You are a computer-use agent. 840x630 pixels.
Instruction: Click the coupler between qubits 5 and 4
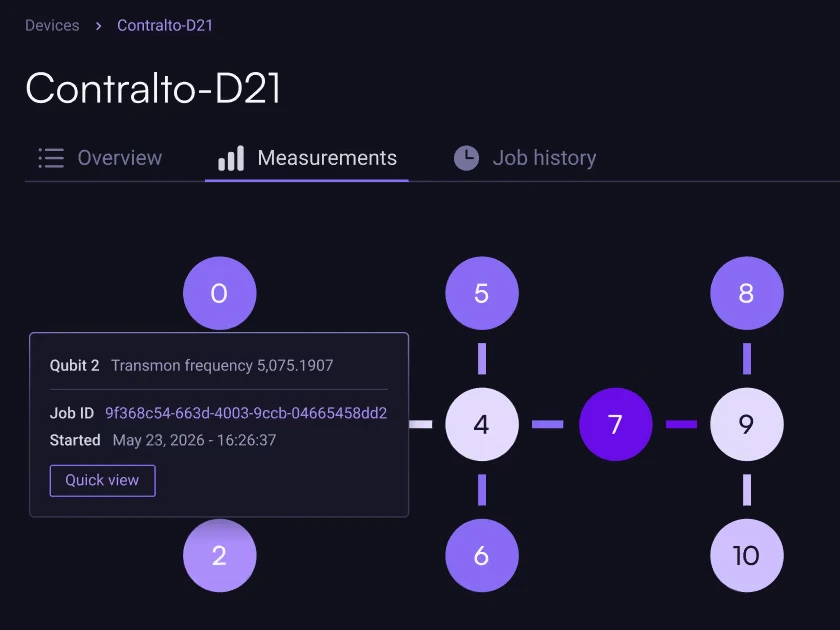point(482,358)
